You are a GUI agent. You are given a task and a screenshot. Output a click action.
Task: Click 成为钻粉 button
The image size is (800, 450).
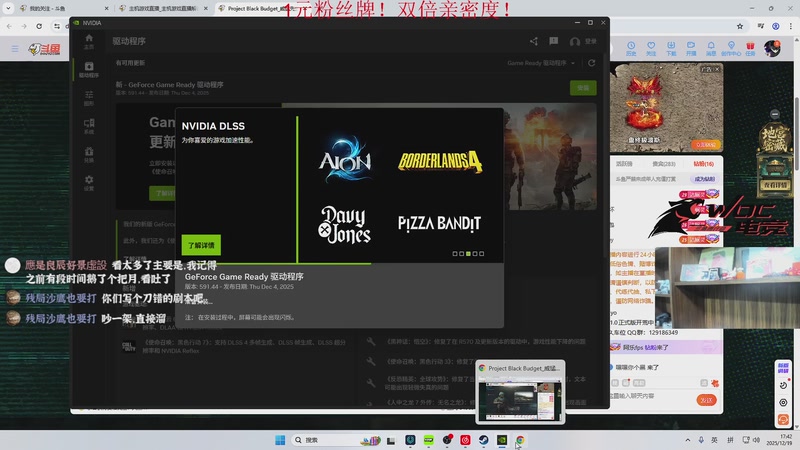coord(704,179)
